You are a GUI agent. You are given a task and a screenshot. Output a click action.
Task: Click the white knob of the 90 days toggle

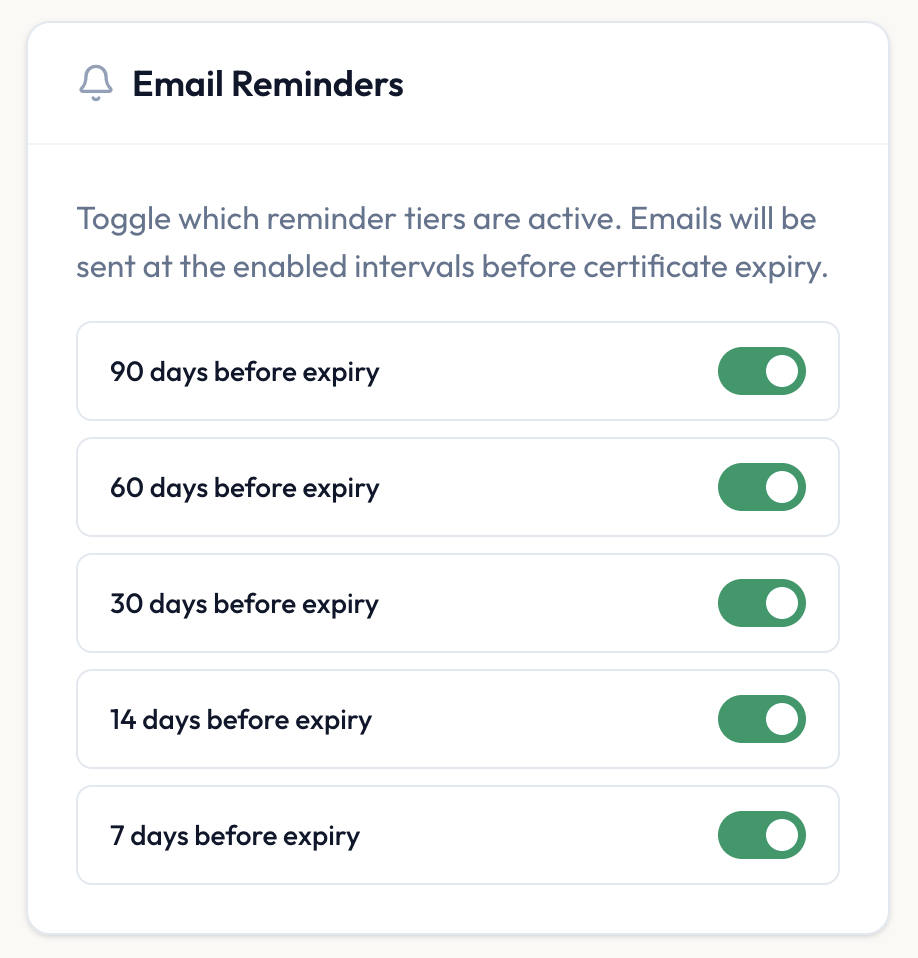tap(783, 371)
